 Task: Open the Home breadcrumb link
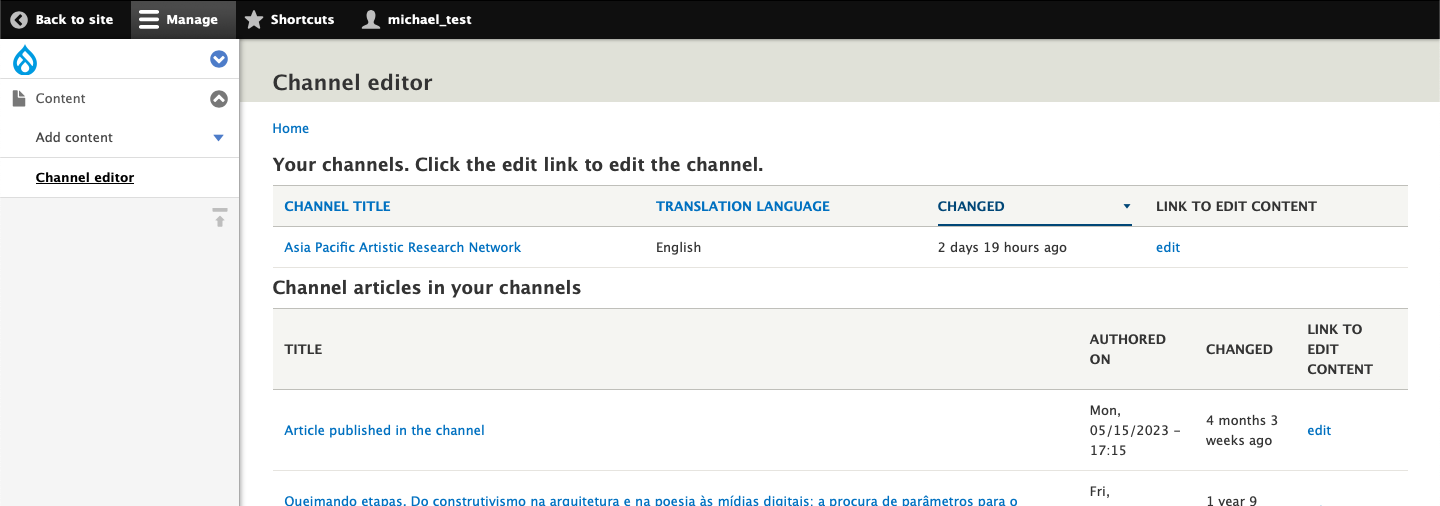tap(290, 129)
